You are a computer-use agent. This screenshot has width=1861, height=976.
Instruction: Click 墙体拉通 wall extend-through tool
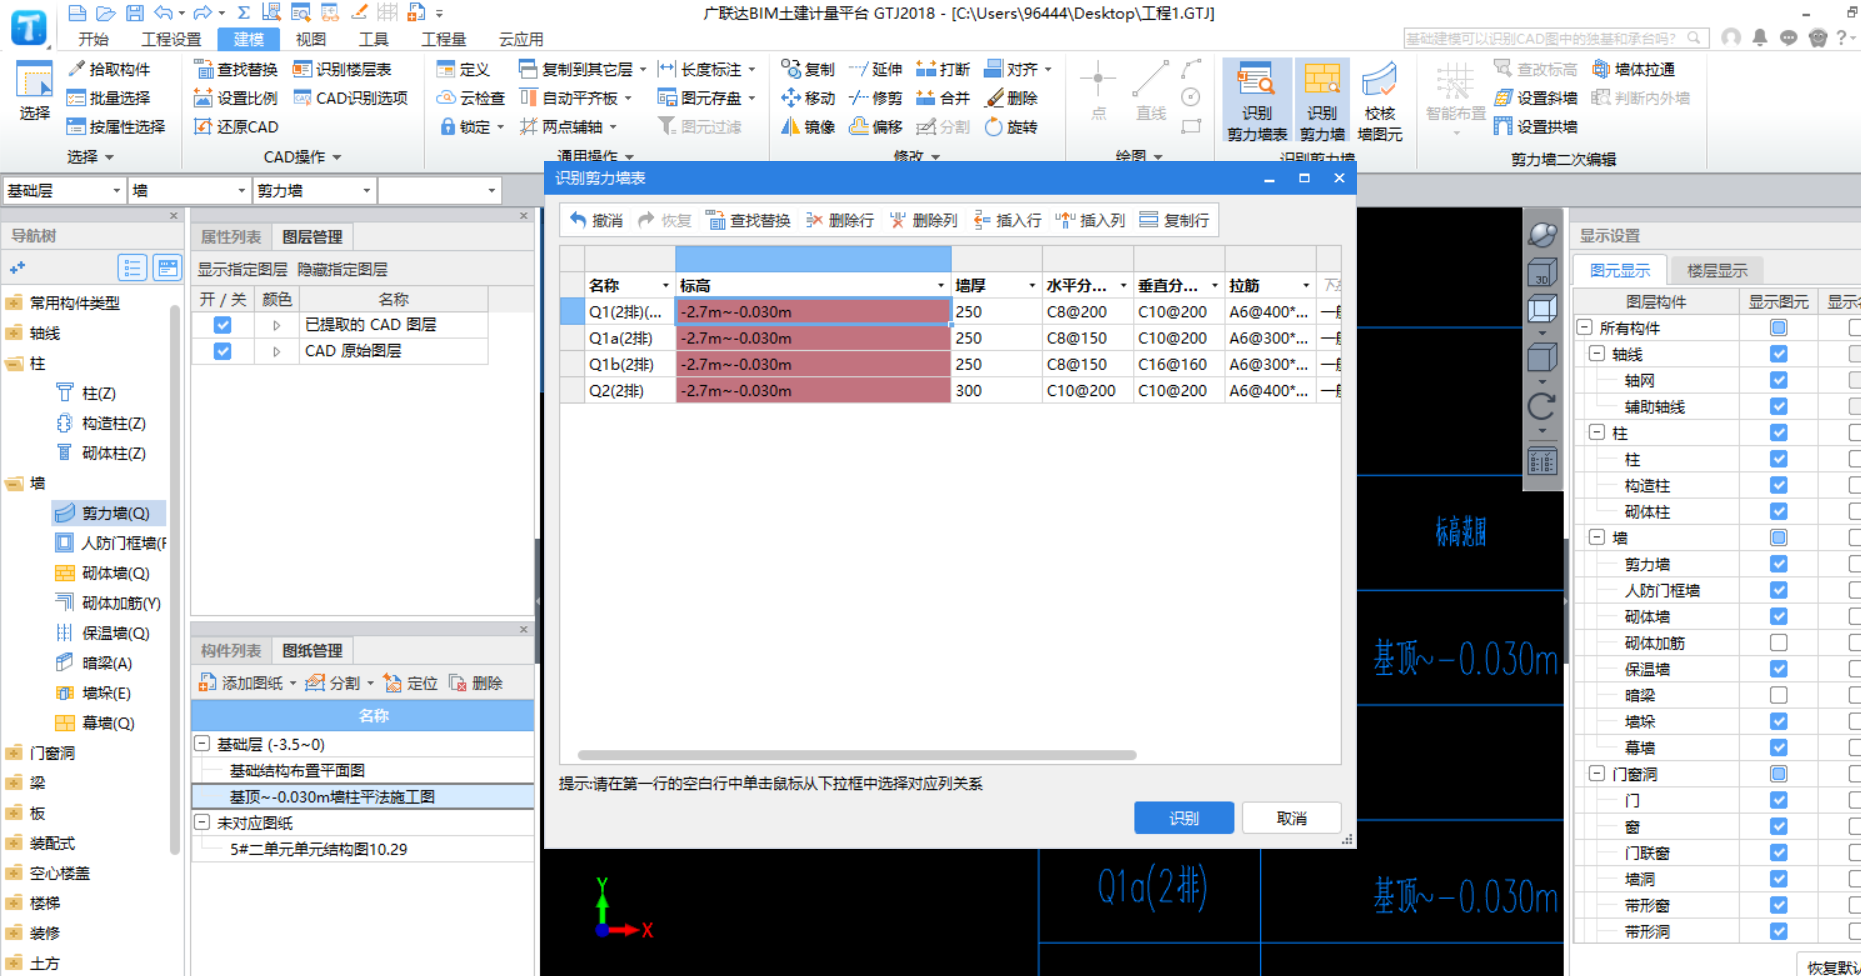1633,69
